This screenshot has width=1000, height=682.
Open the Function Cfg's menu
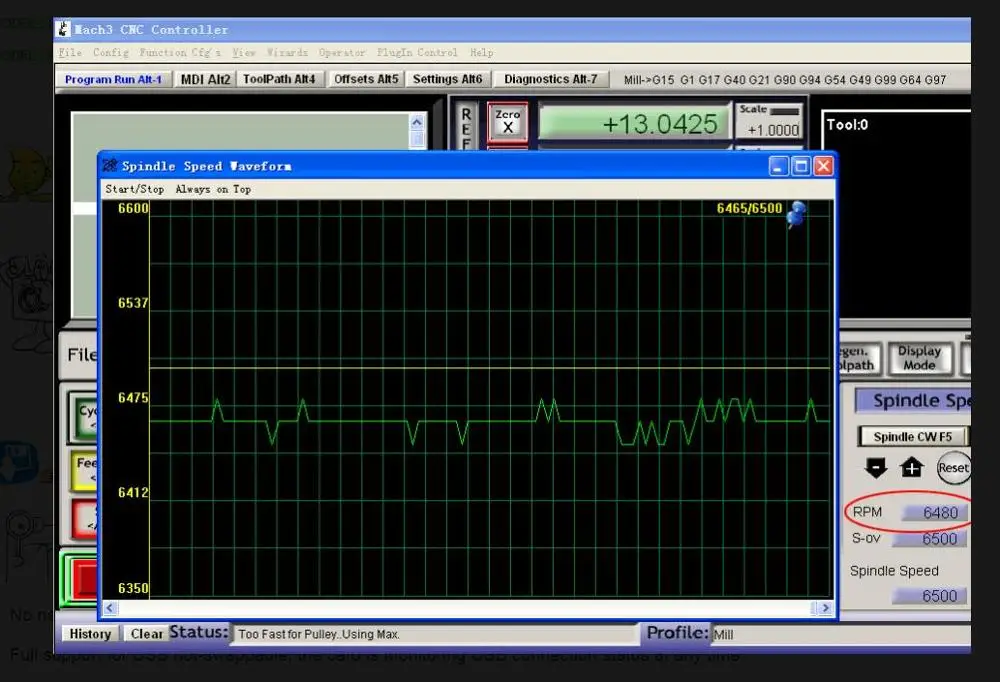(180, 52)
